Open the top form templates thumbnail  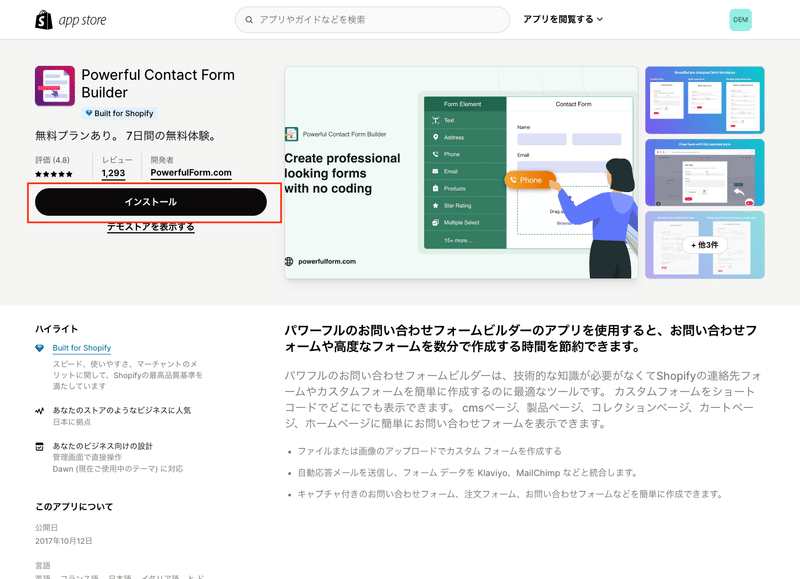[705, 100]
